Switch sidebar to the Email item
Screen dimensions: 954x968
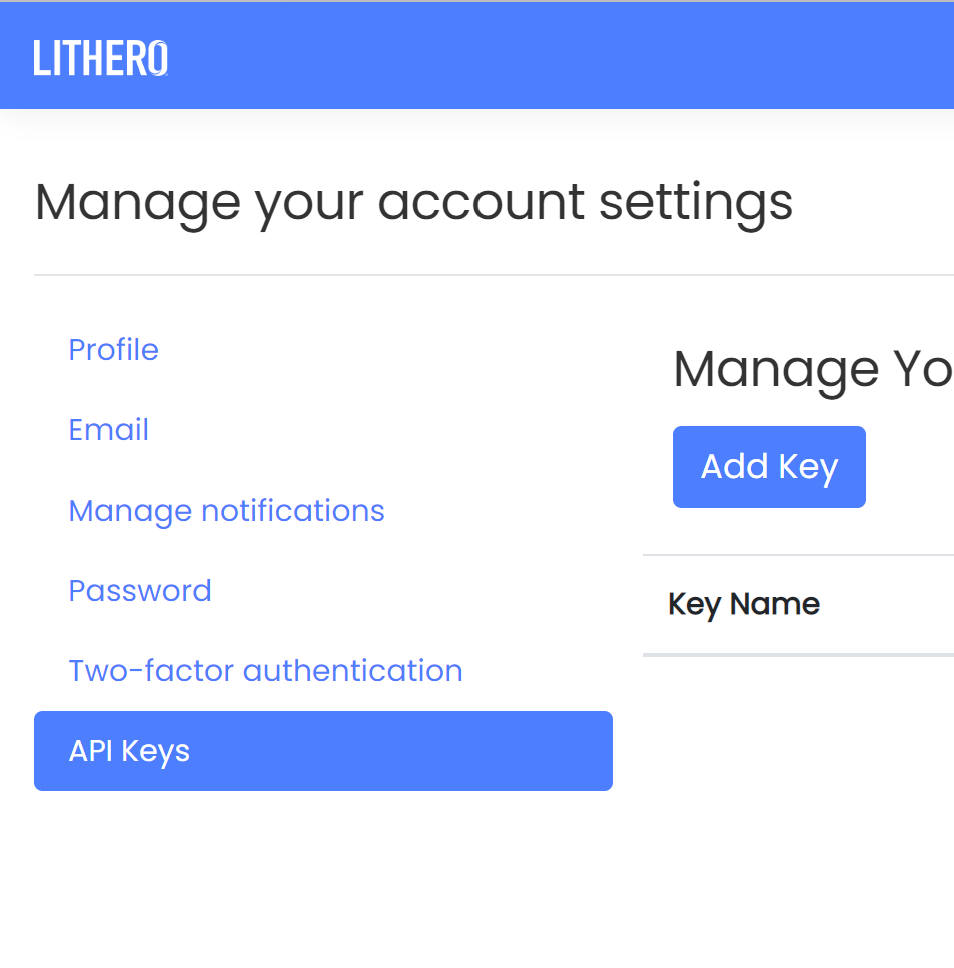[x=109, y=430]
